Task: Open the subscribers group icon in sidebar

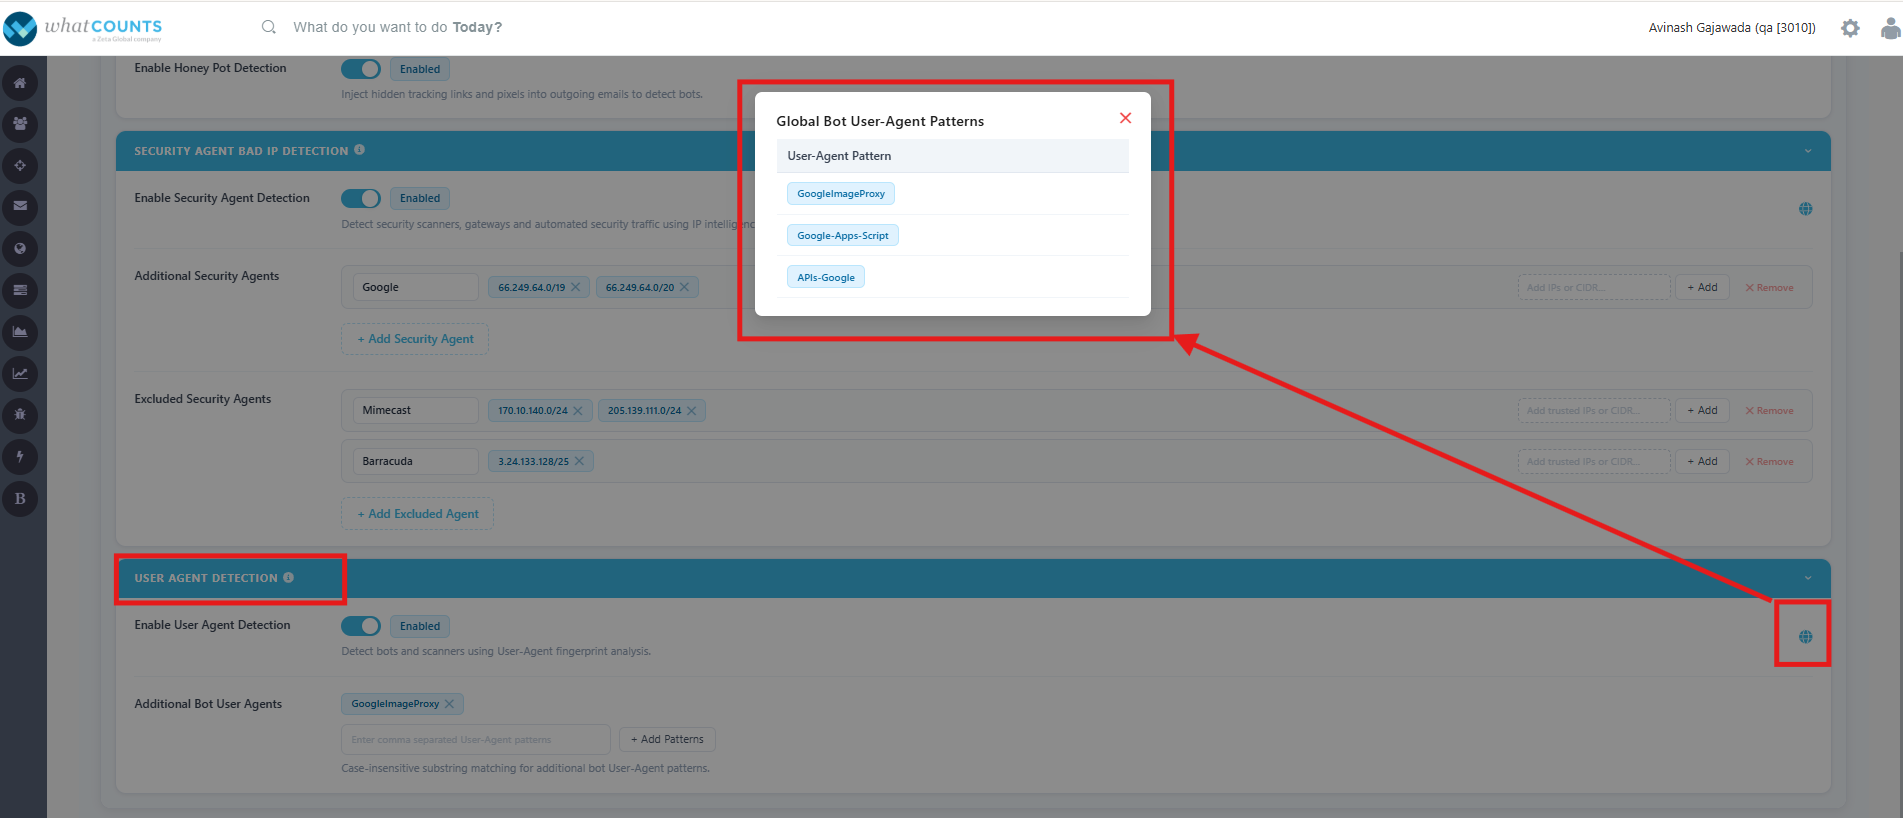Action: [x=20, y=124]
